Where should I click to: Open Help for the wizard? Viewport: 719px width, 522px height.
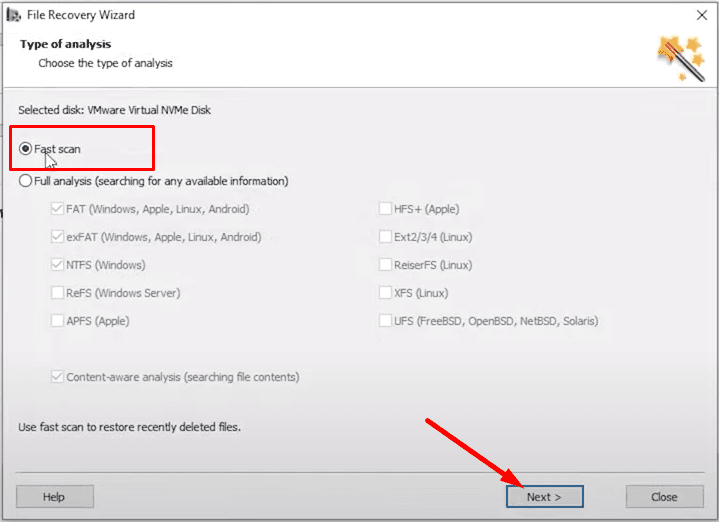coord(55,497)
